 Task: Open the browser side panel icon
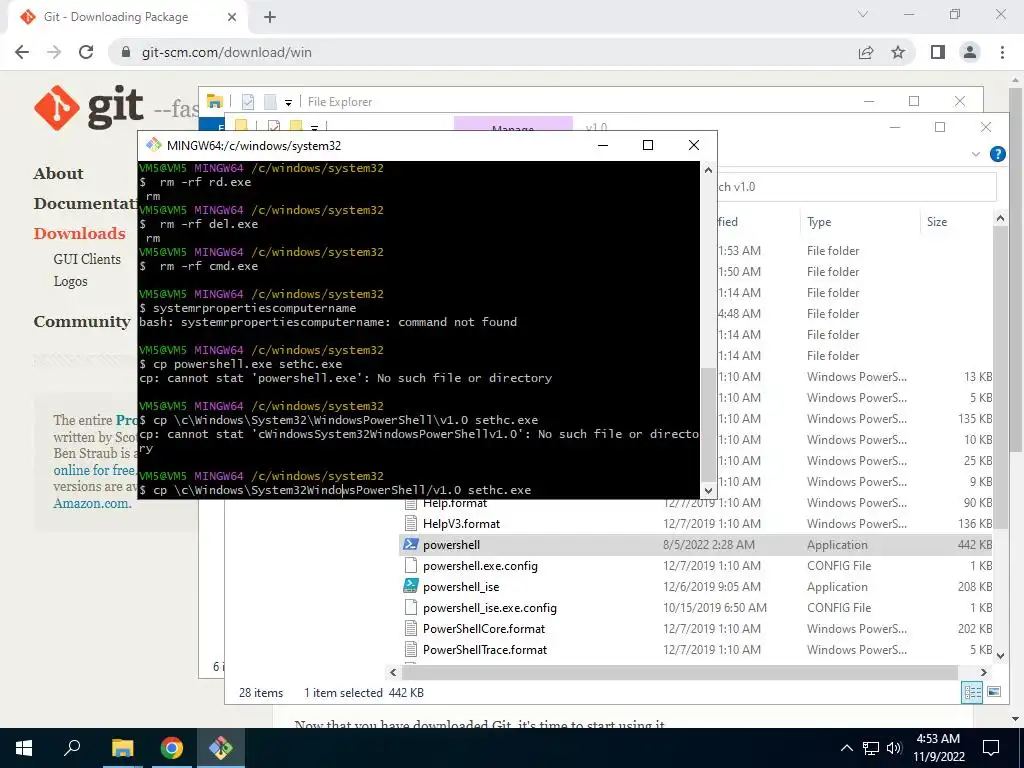point(938,52)
